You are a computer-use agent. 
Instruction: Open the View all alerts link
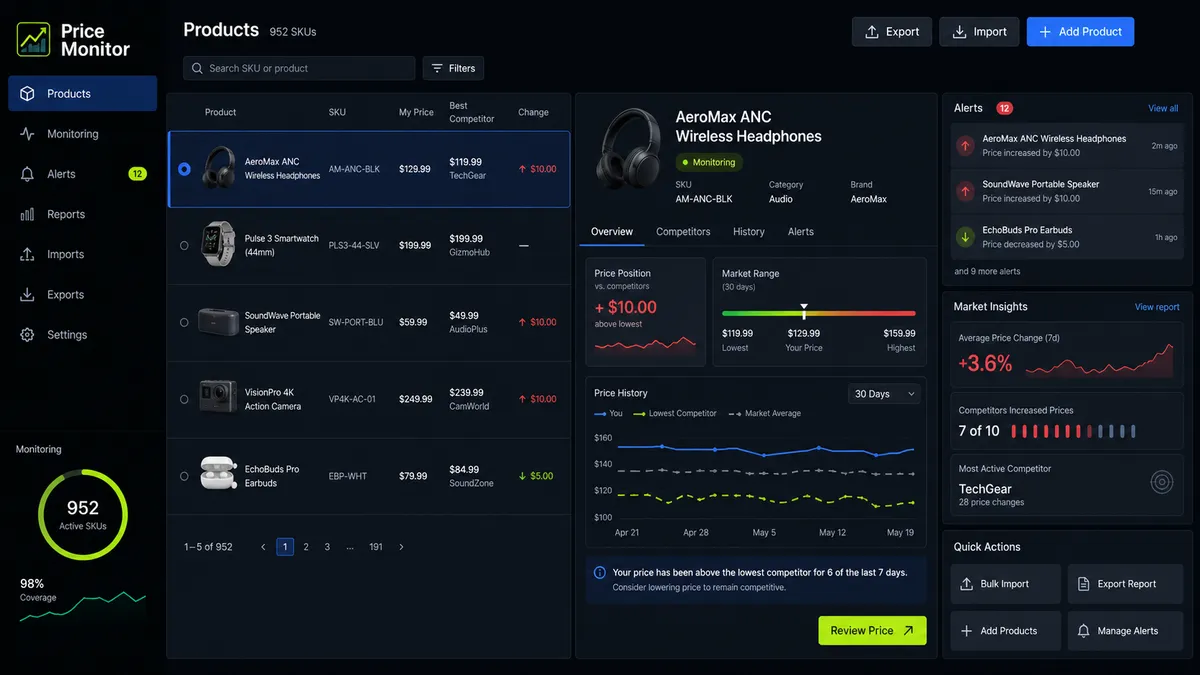(1163, 108)
